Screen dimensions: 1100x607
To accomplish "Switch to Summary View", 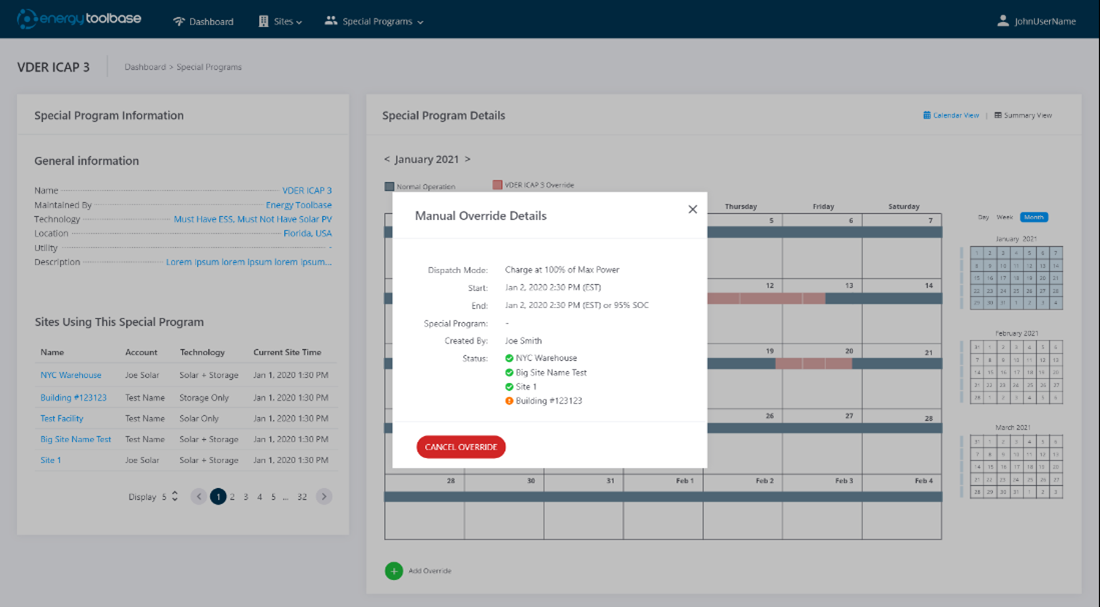I will (1023, 115).
